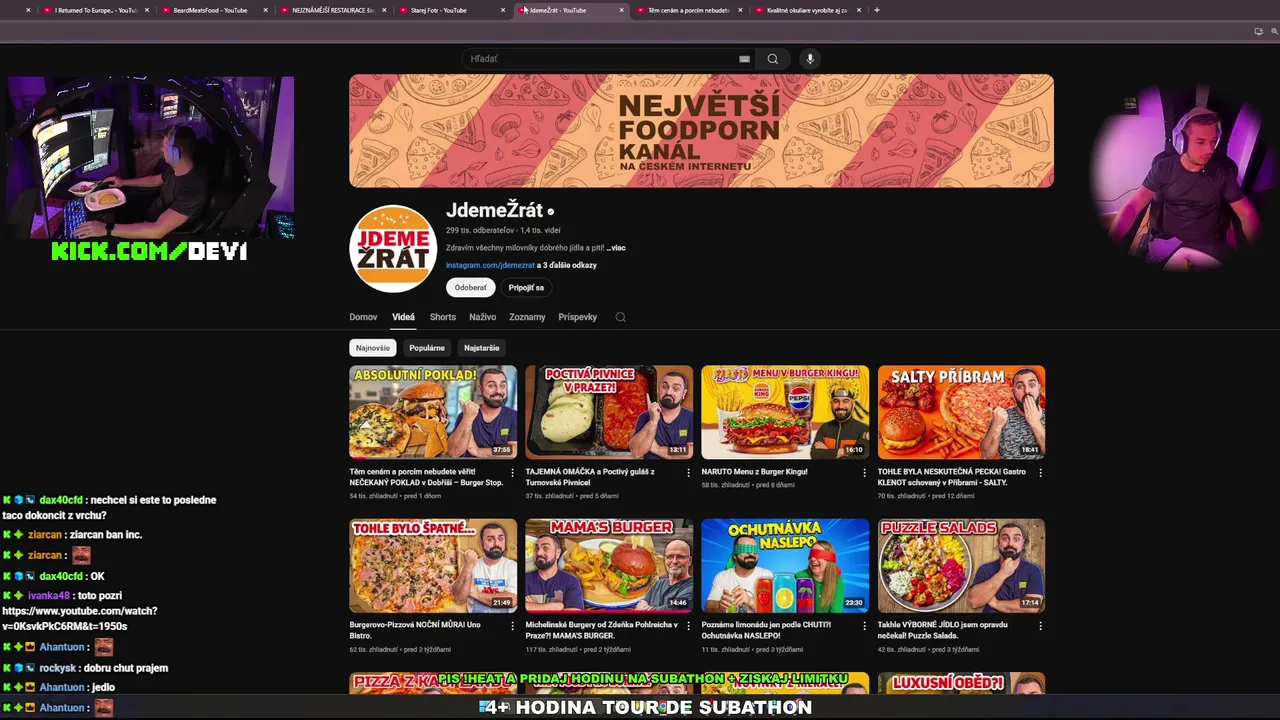Click the channel search magnifier next to Príspevky
The width and height of the screenshot is (1280, 720).
coord(620,317)
